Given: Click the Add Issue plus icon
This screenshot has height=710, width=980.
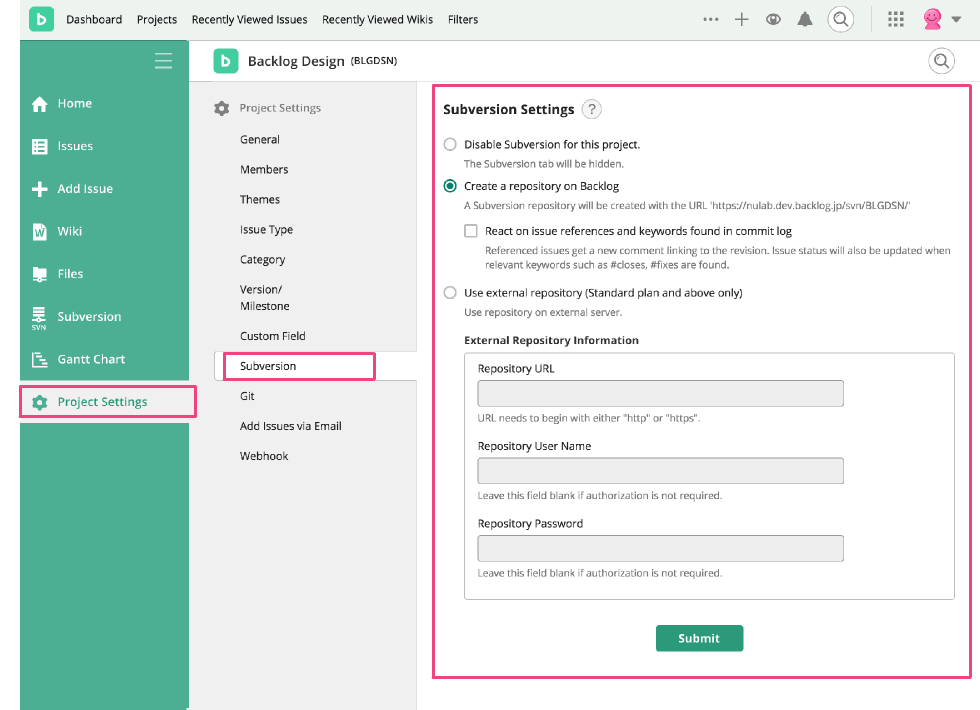Looking at the screenshot, I should click(39, 189).
